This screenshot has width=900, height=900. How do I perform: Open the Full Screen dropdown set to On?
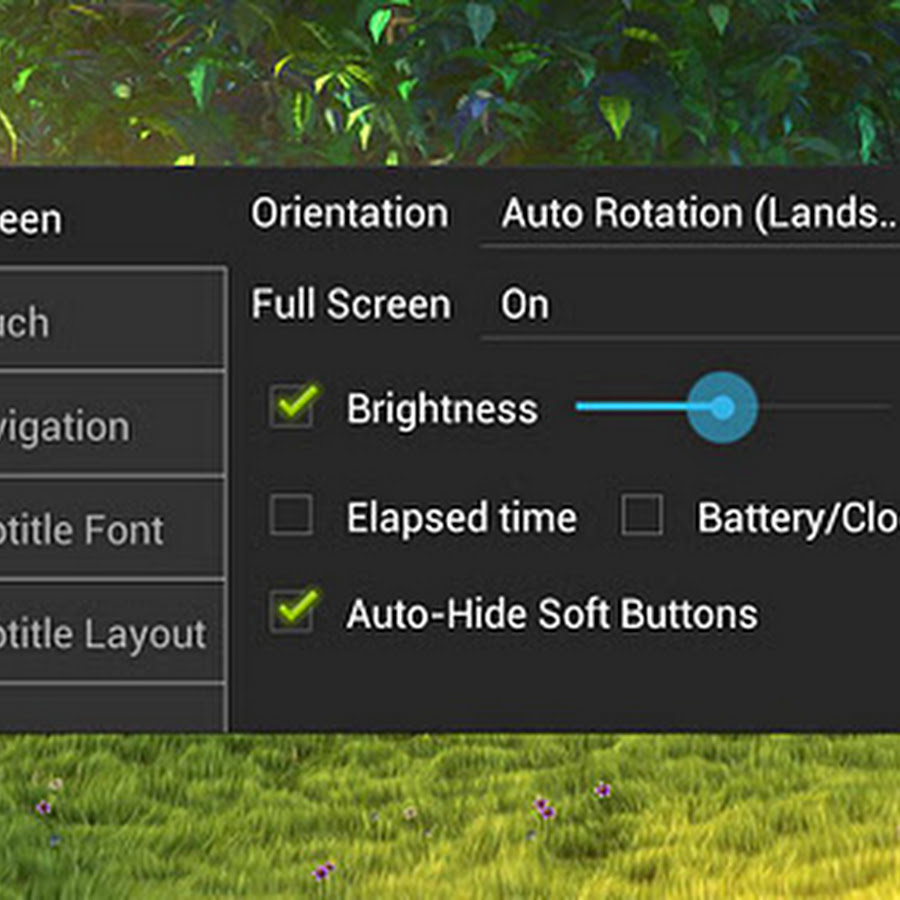pyautogui.click(x=690, y=305)
